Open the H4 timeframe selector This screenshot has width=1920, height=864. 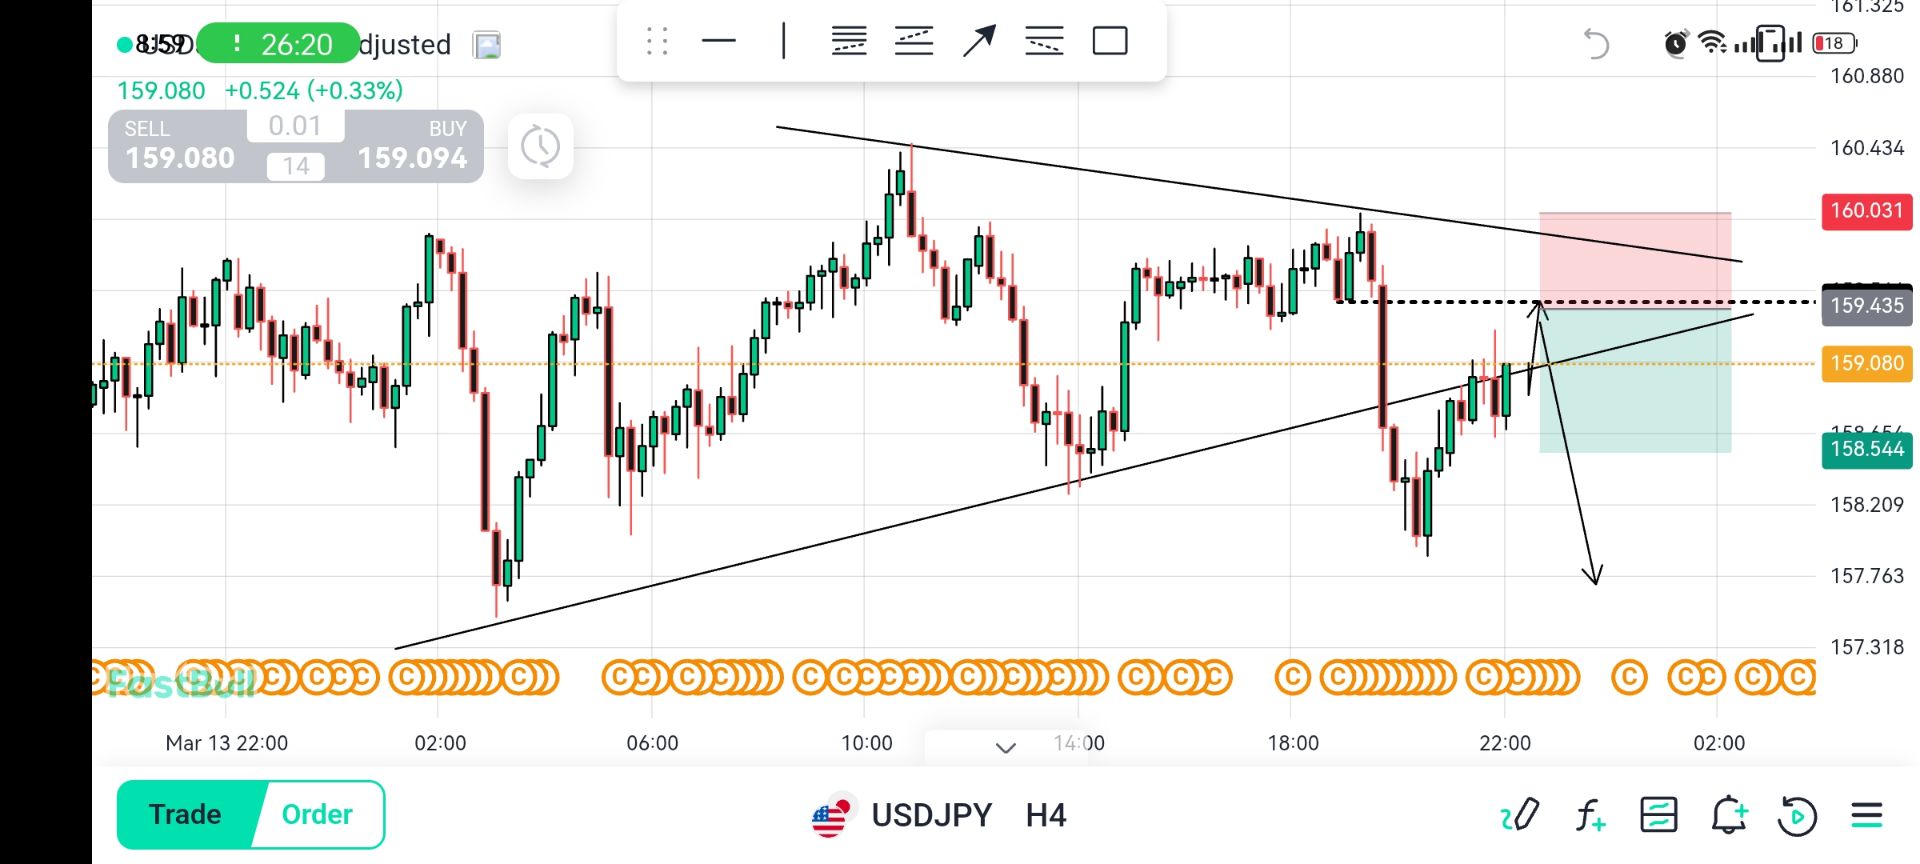tap(1046, 815)
